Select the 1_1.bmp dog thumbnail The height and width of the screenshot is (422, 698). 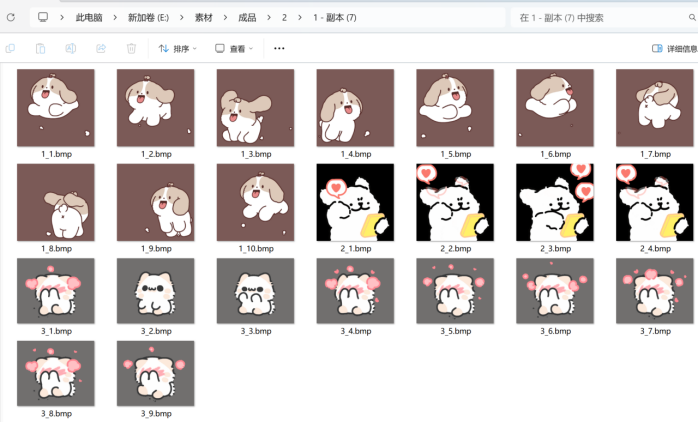coord(56,108)
